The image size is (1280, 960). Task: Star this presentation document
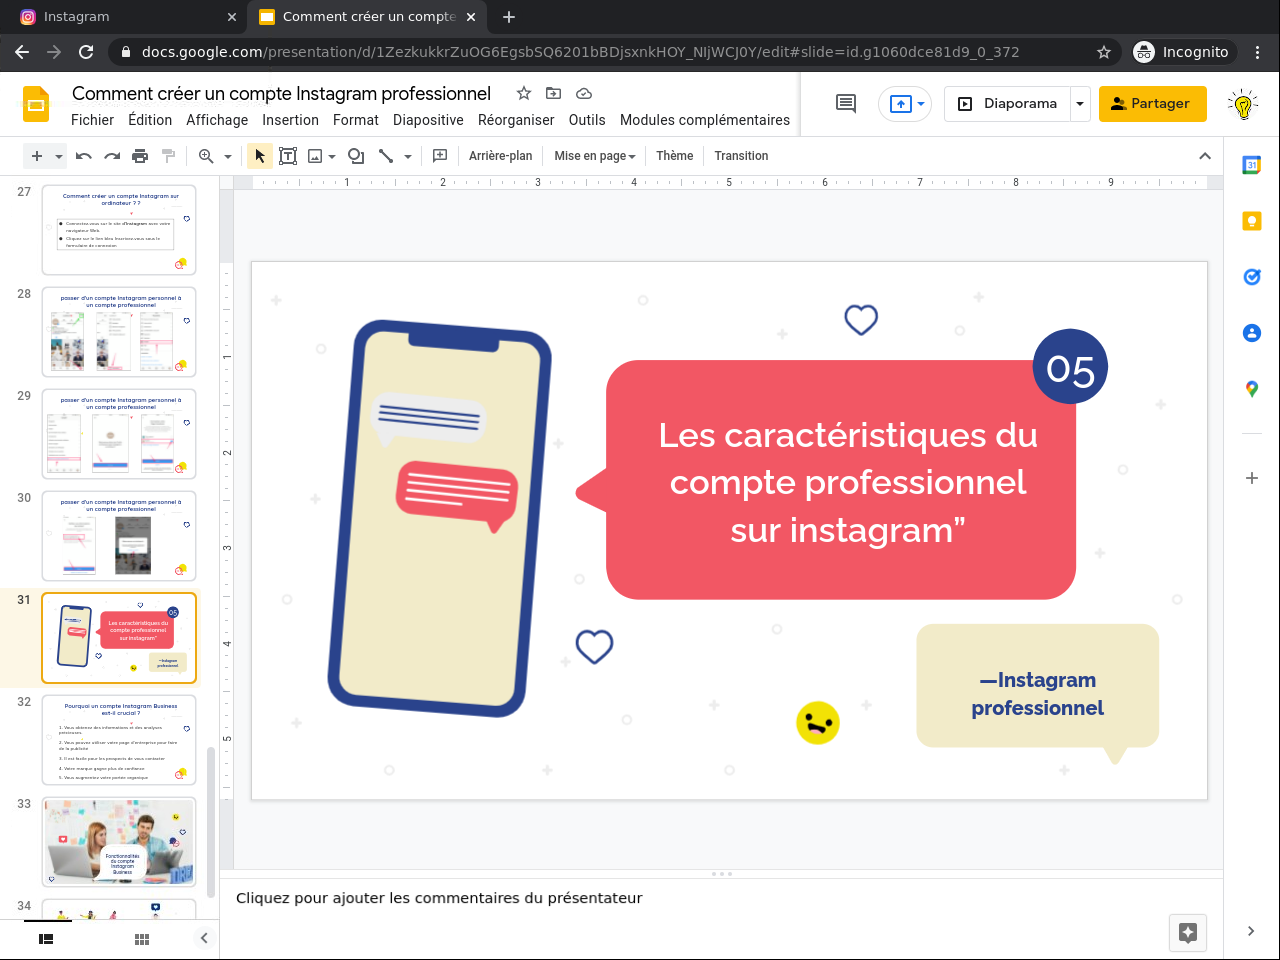pos(523,93)
